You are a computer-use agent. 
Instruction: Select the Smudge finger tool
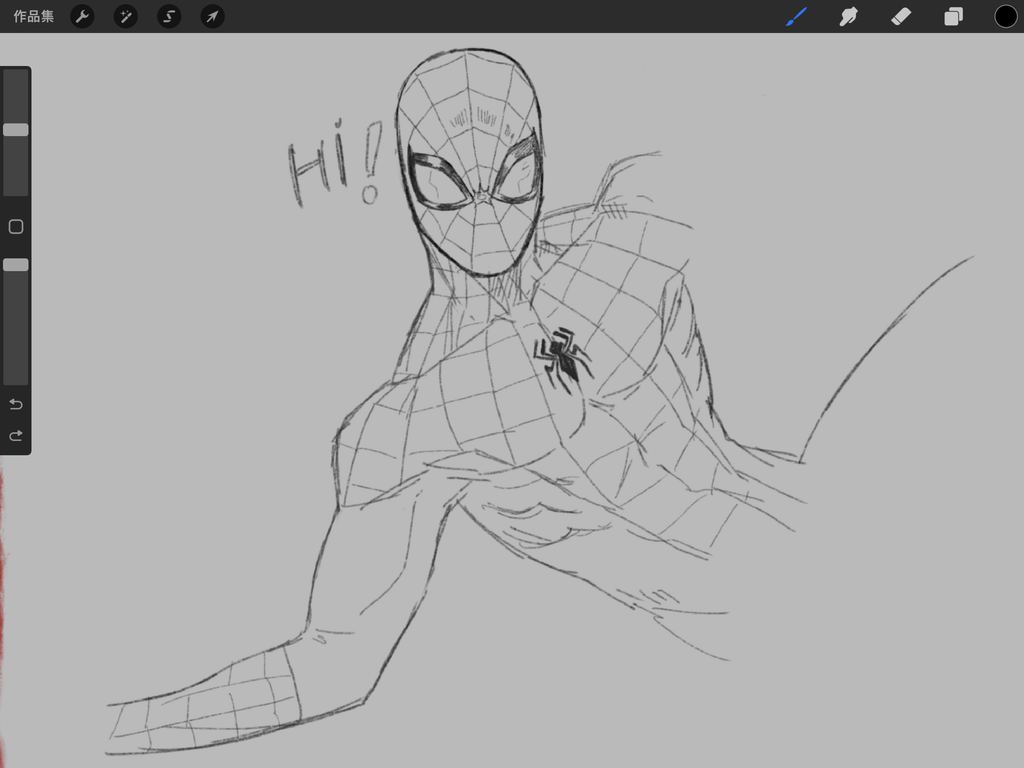pos(848,16)
